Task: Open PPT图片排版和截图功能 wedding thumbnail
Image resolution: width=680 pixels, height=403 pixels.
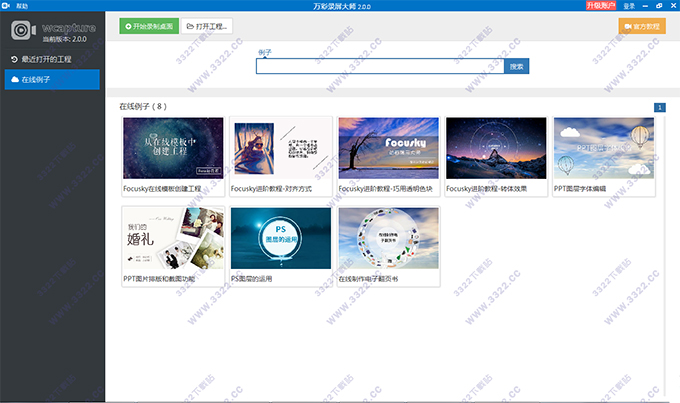Action: click(173, 238)
